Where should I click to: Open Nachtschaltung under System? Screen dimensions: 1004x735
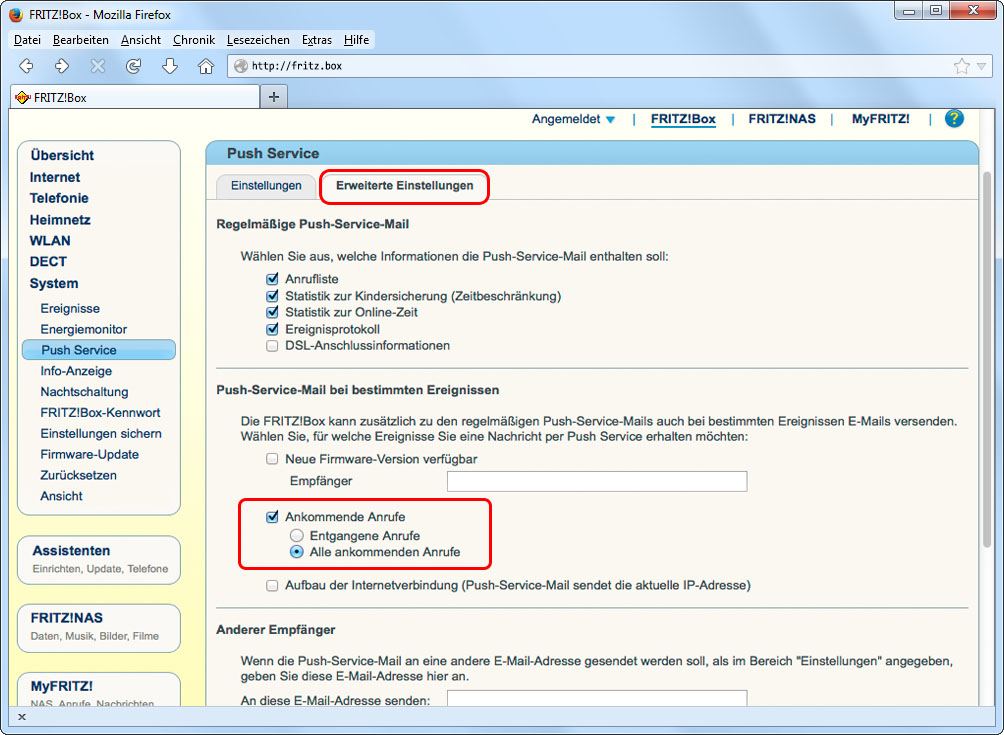click(85, 392)
